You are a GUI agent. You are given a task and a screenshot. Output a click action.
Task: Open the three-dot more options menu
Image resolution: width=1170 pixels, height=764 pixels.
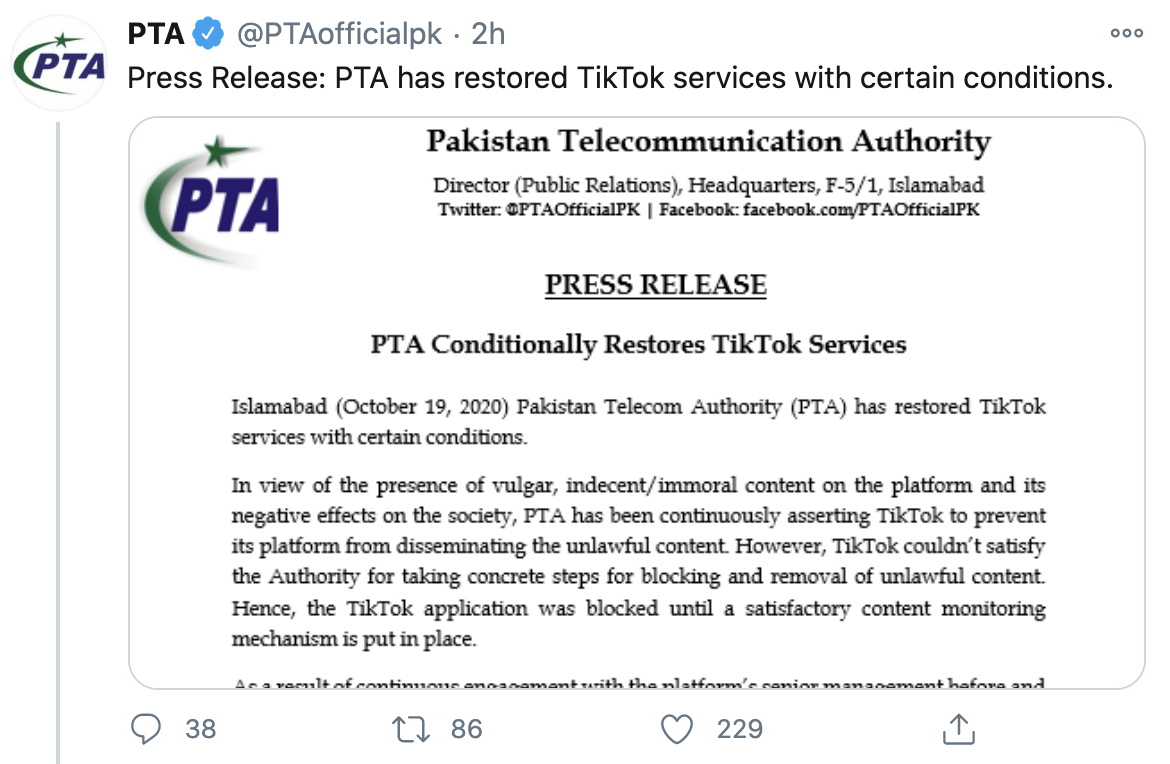1126,33
